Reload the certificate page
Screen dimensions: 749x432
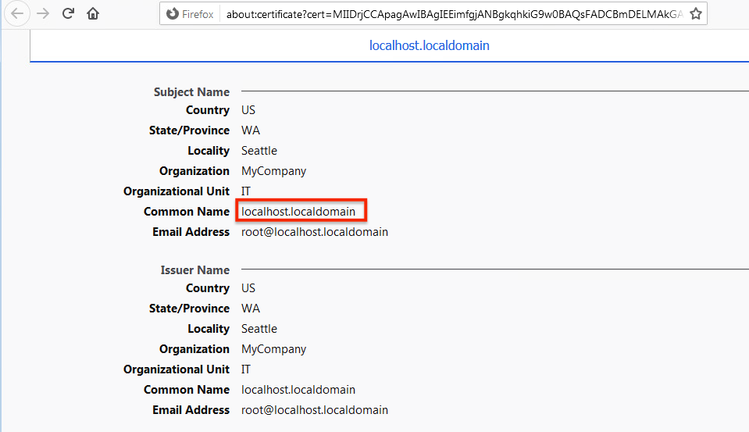tap(68, 14)
